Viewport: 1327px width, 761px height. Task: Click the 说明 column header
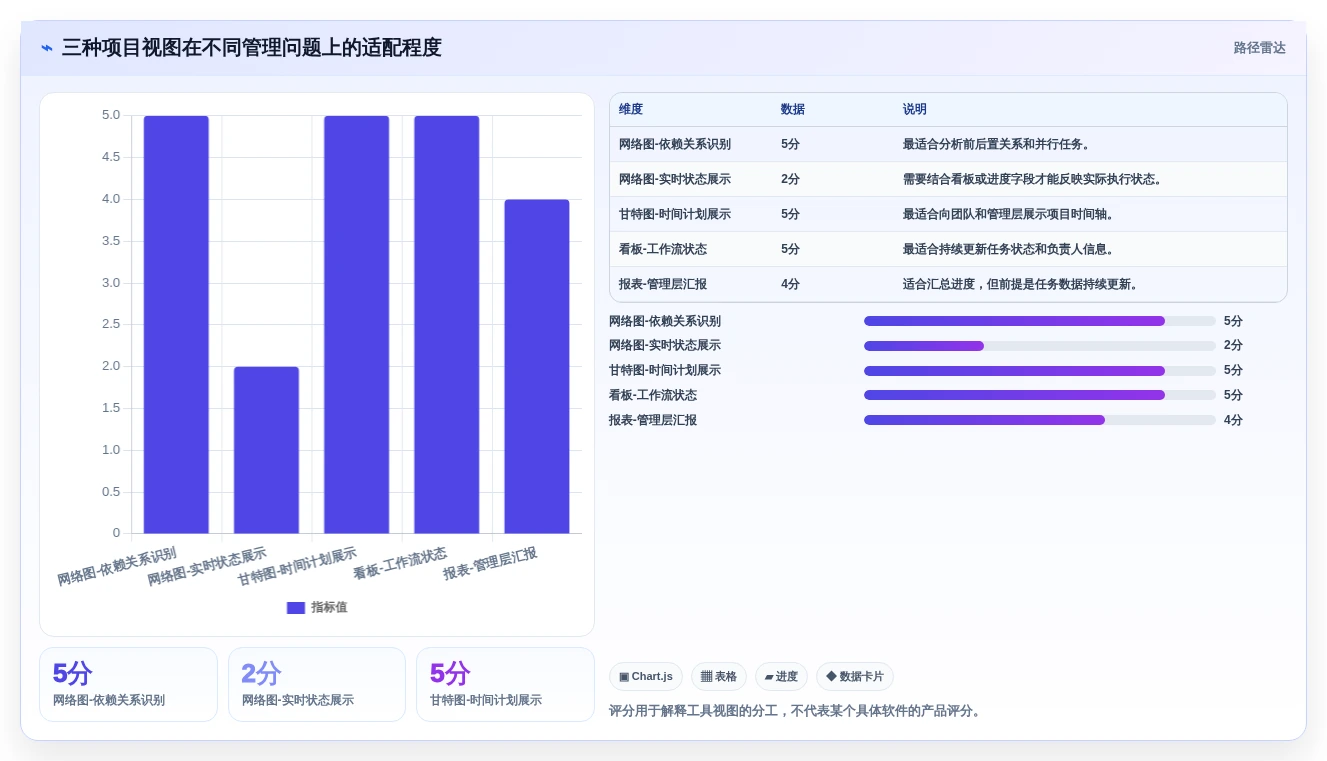point(915,109)
